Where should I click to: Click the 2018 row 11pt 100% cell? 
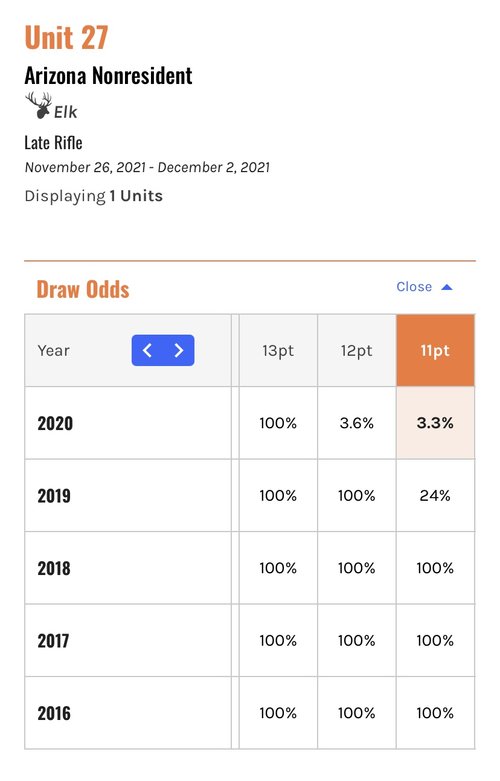click(435, 568)
